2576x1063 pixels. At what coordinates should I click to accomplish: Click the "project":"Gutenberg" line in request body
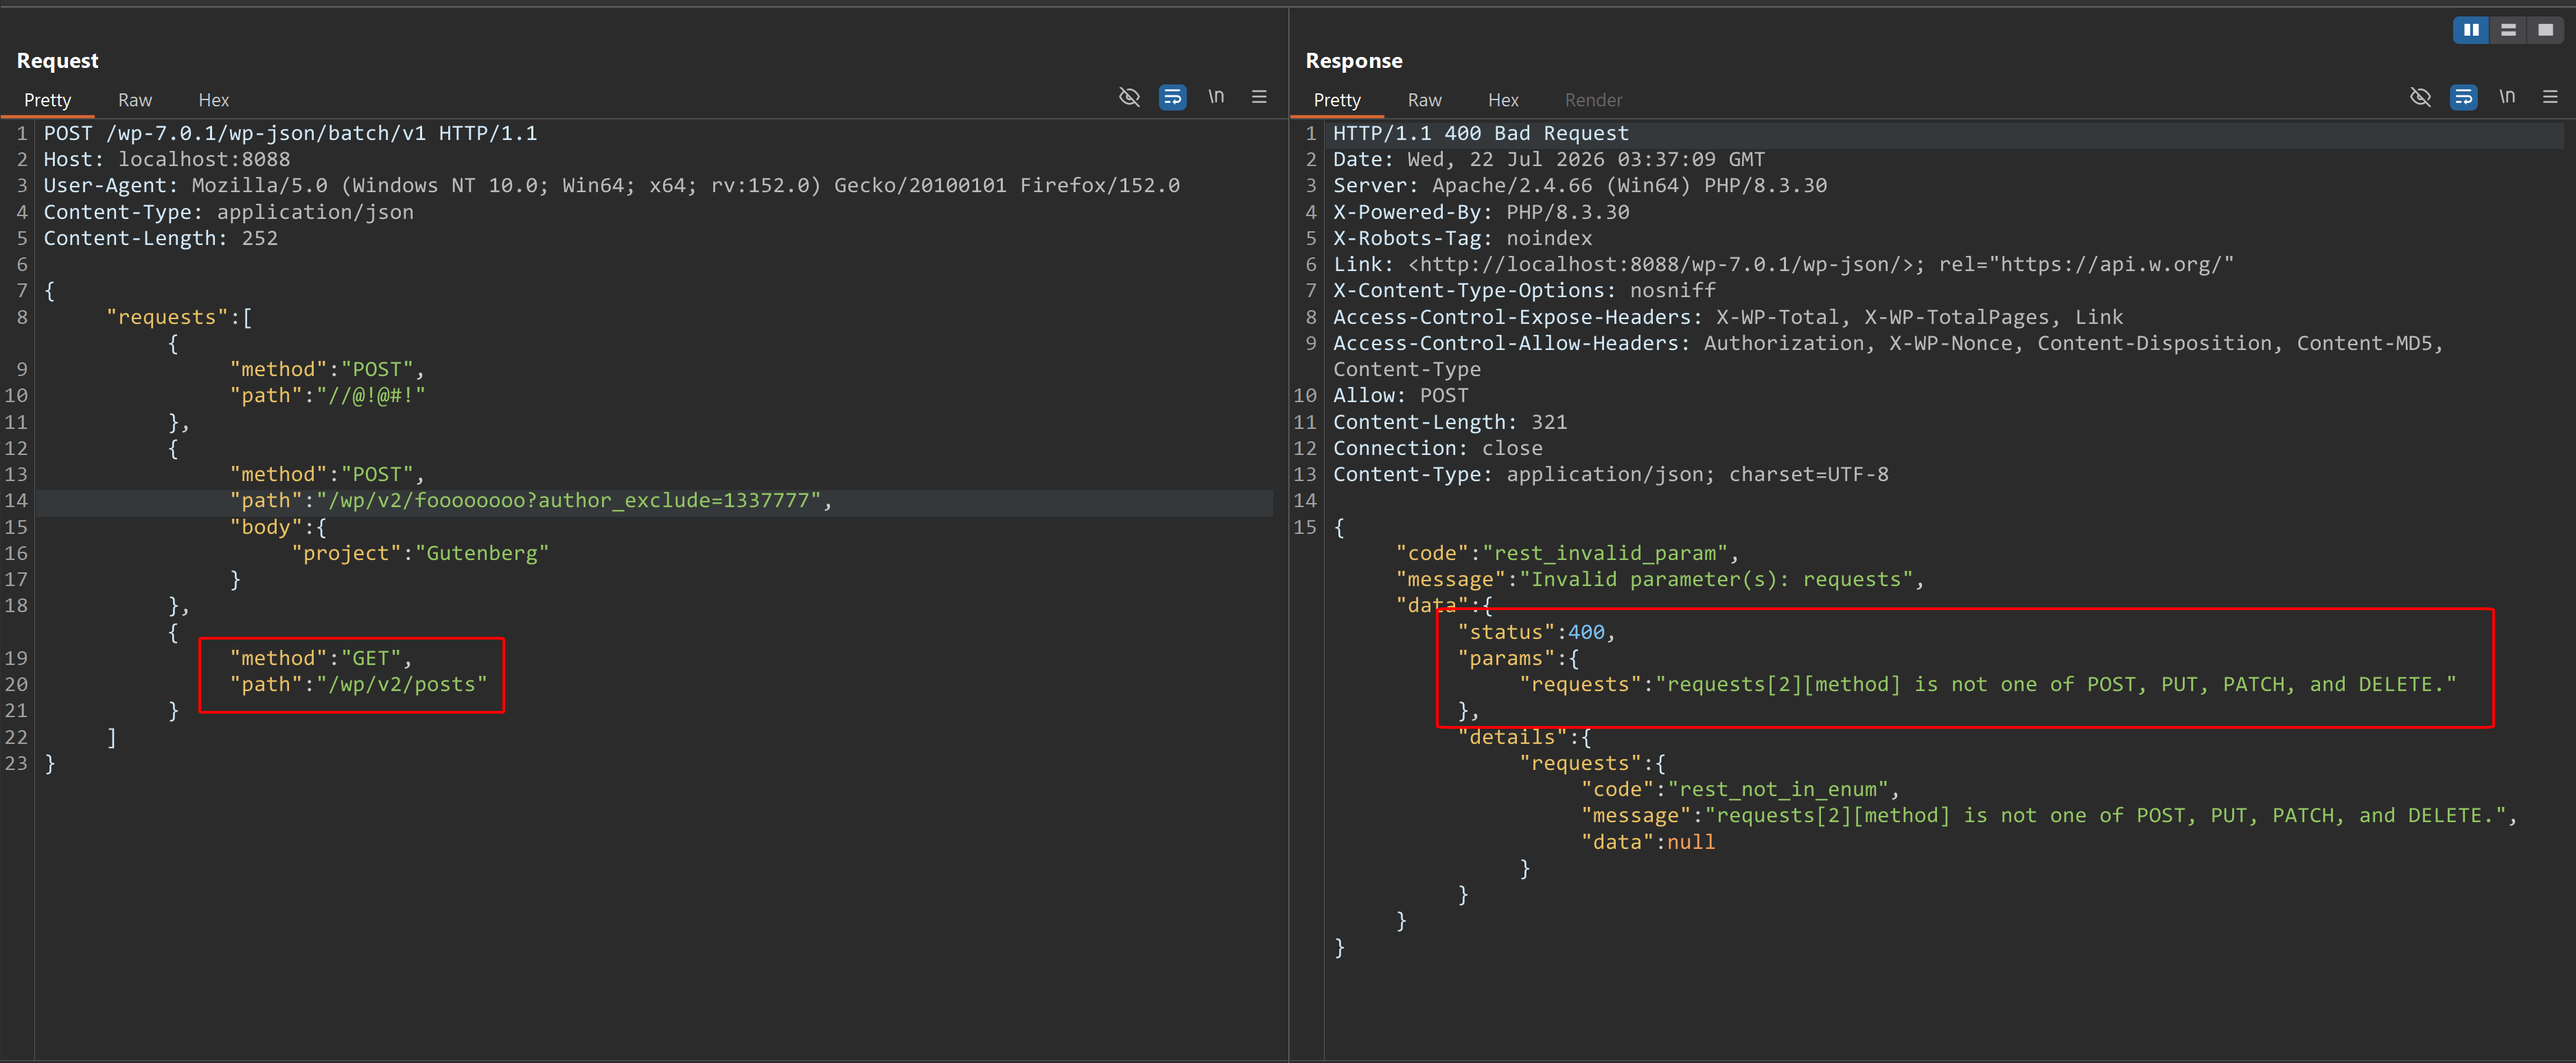(x=420, y=554)
